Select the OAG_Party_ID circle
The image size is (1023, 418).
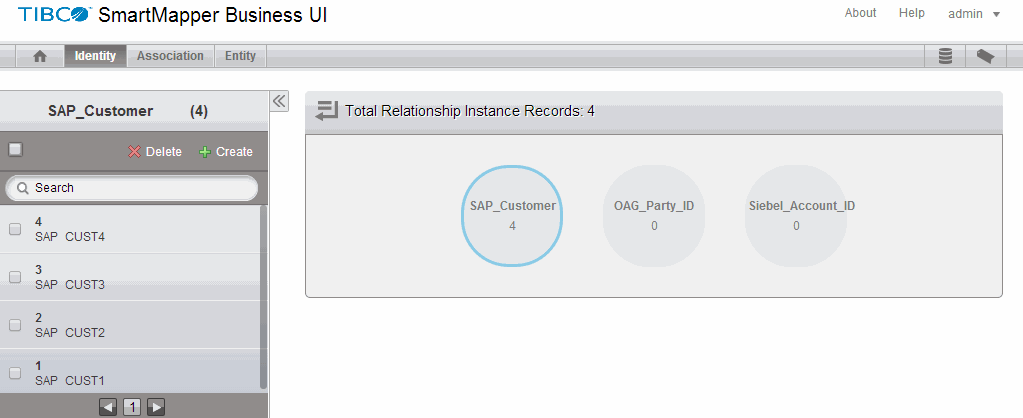click(654, 216)
